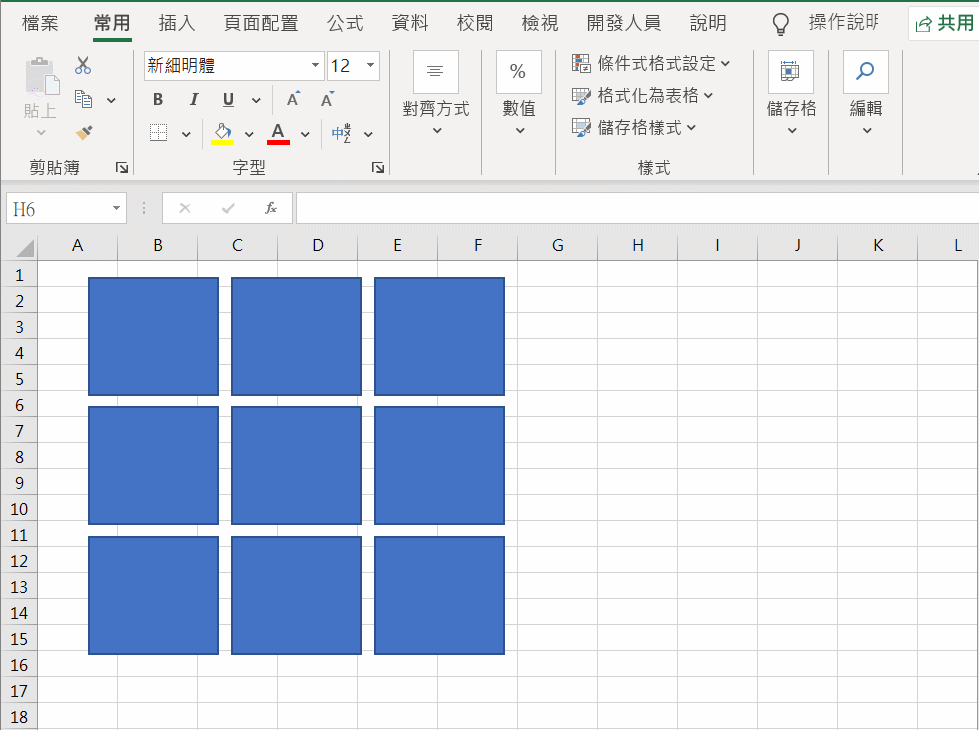Toggle Underline formatting

228,100
